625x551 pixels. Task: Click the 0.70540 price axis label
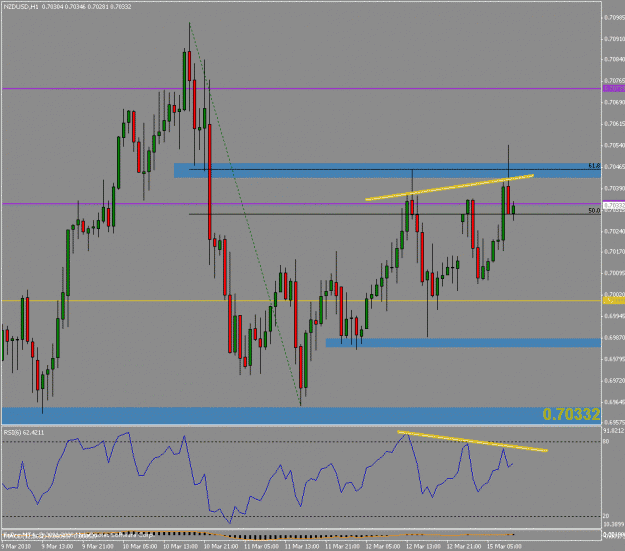[x=614, y=146]
